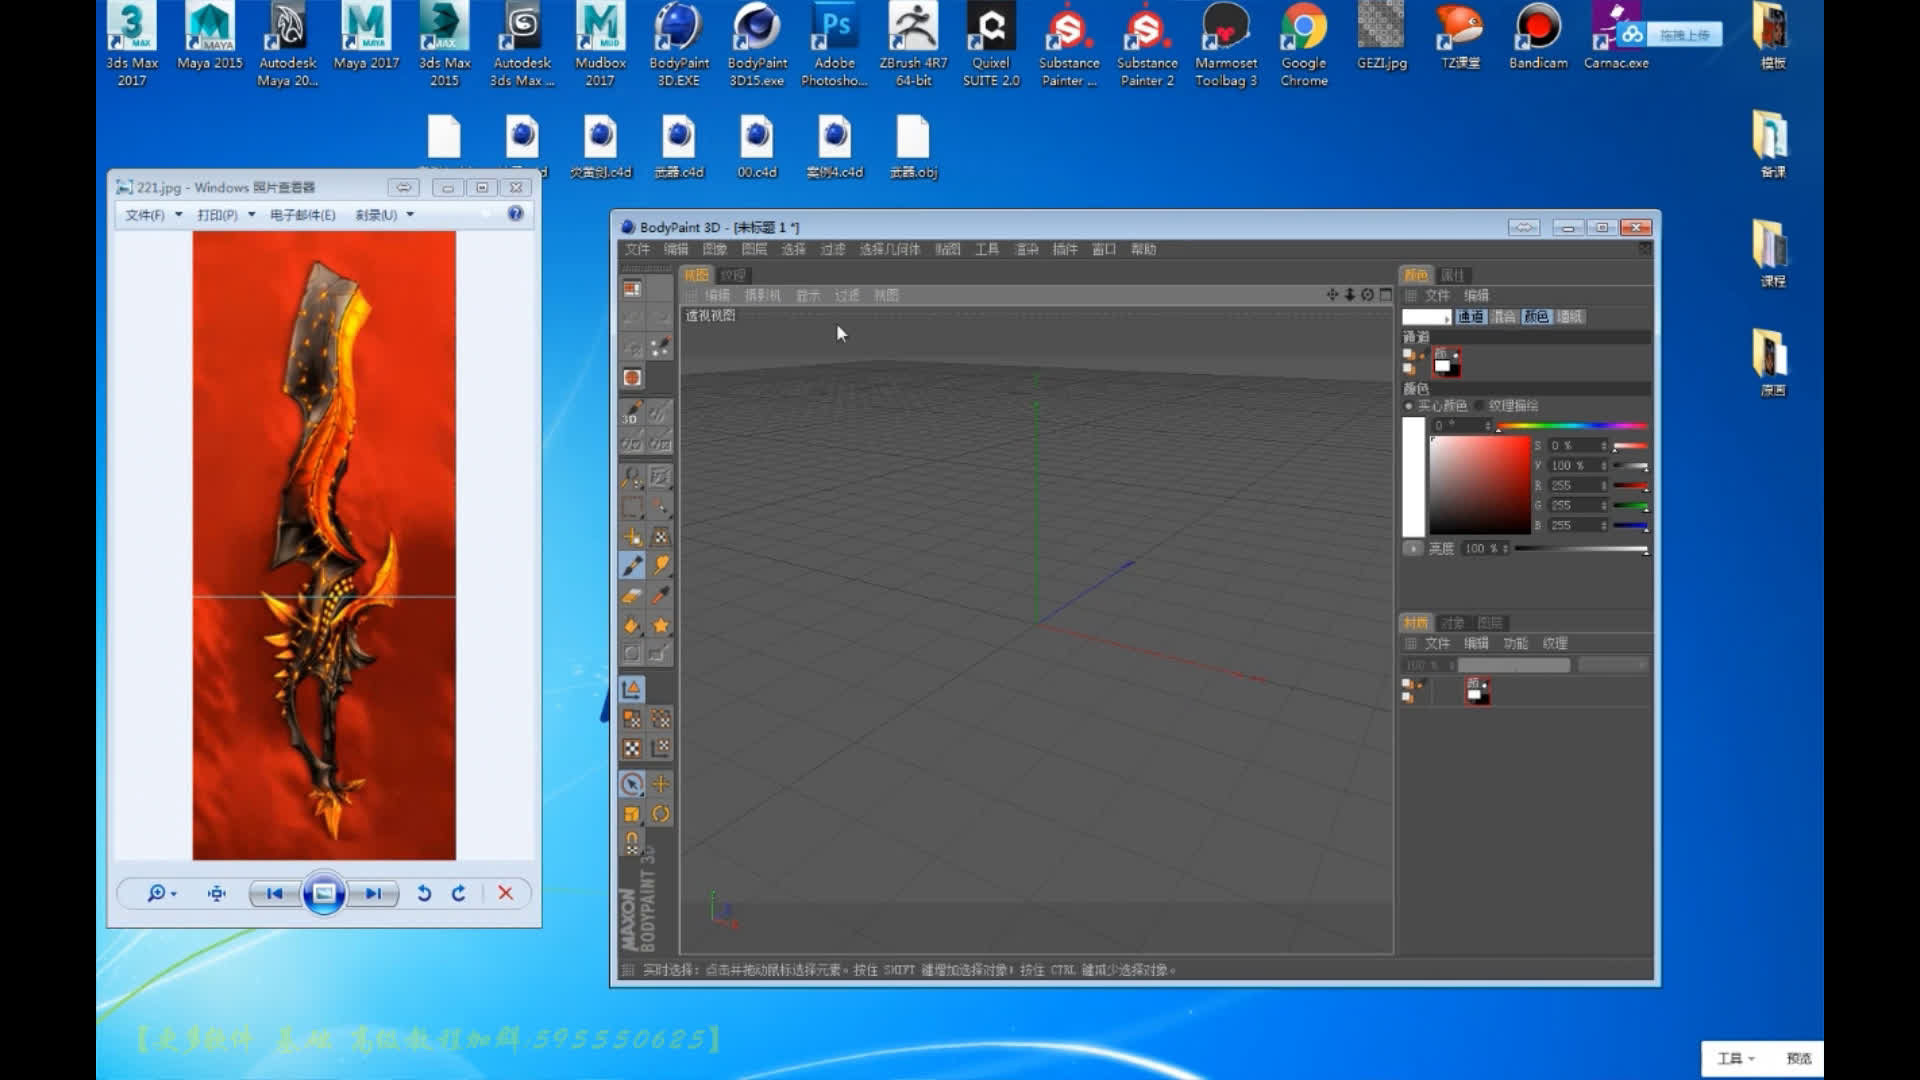Choose the Move tool icon
This screenshot has width=1920, height=1080.
[x=660, y=784]
